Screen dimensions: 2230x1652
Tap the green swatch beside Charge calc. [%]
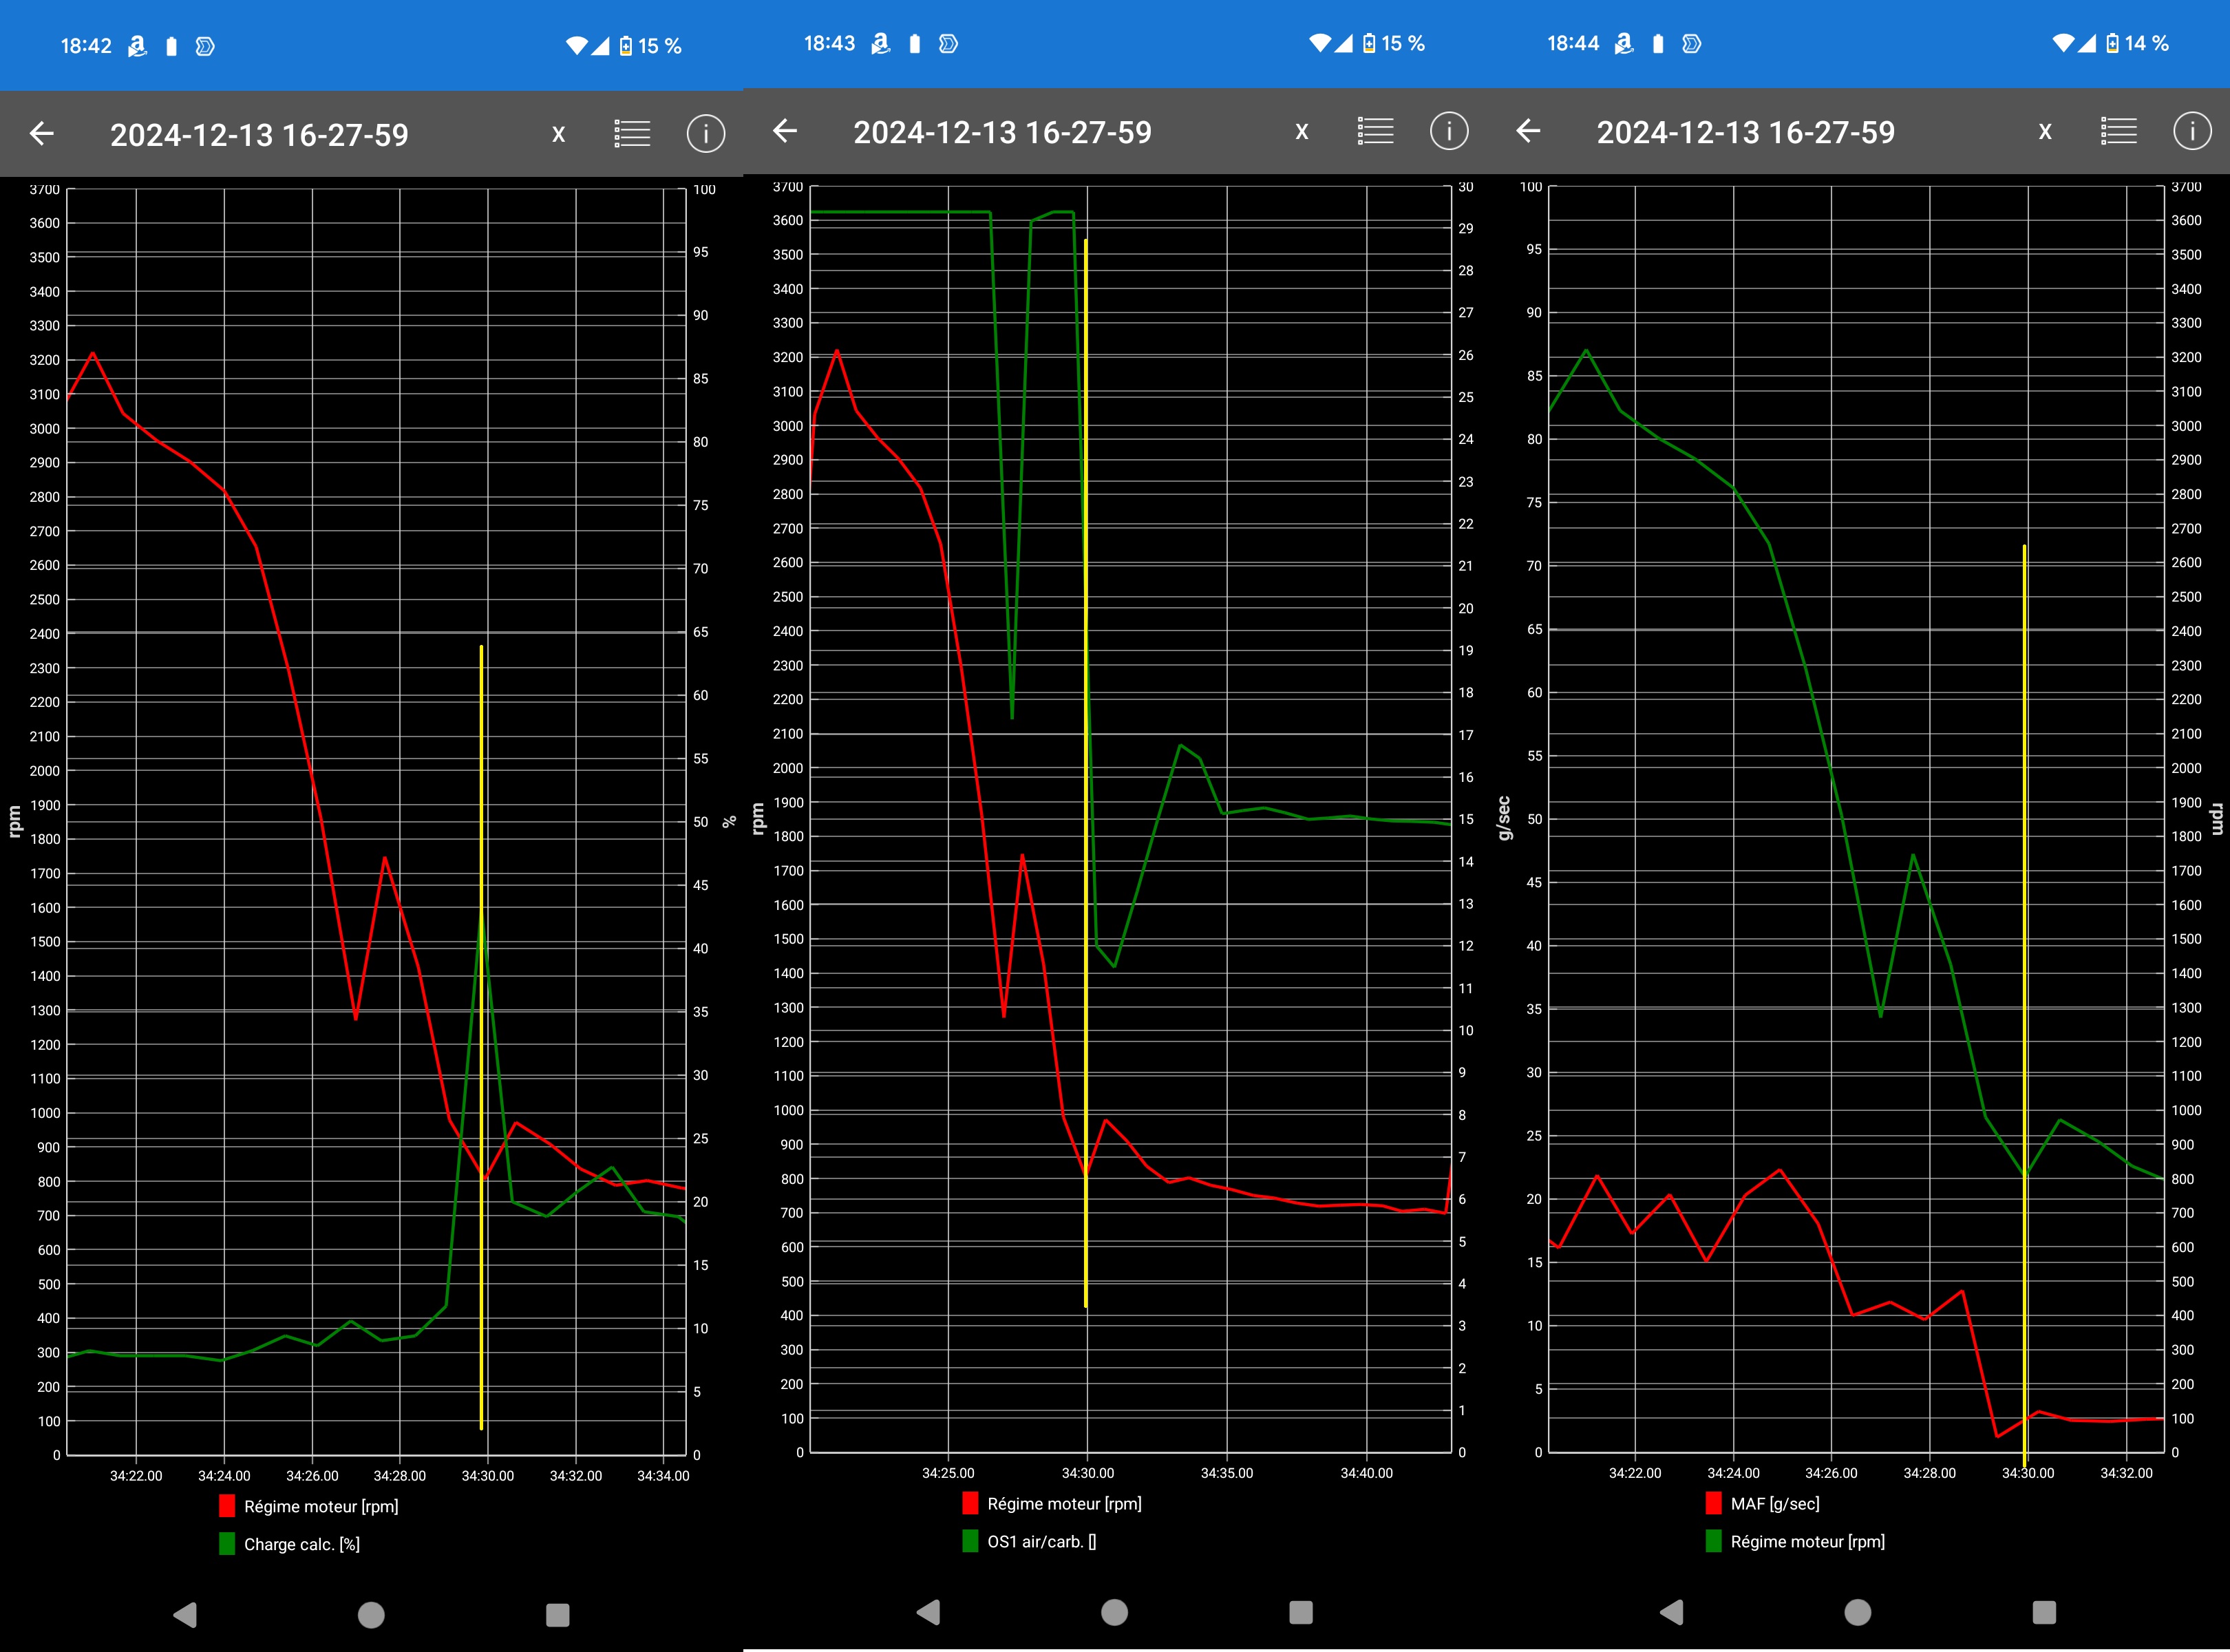pos(227,1544)
